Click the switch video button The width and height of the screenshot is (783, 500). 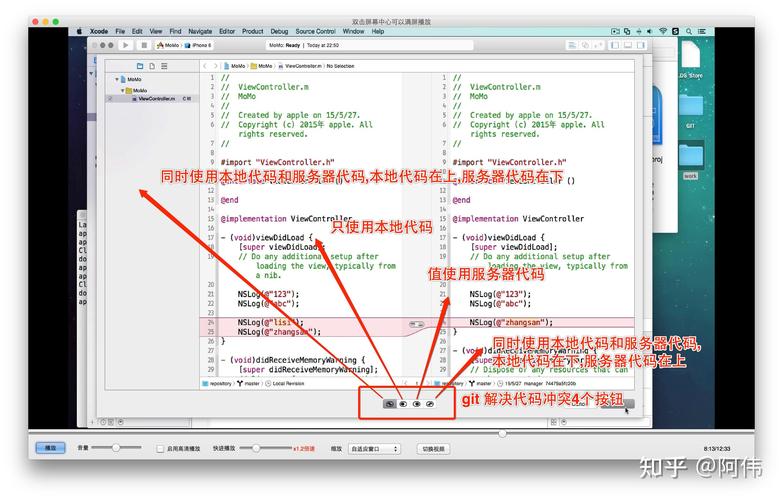tap(433, 449)
